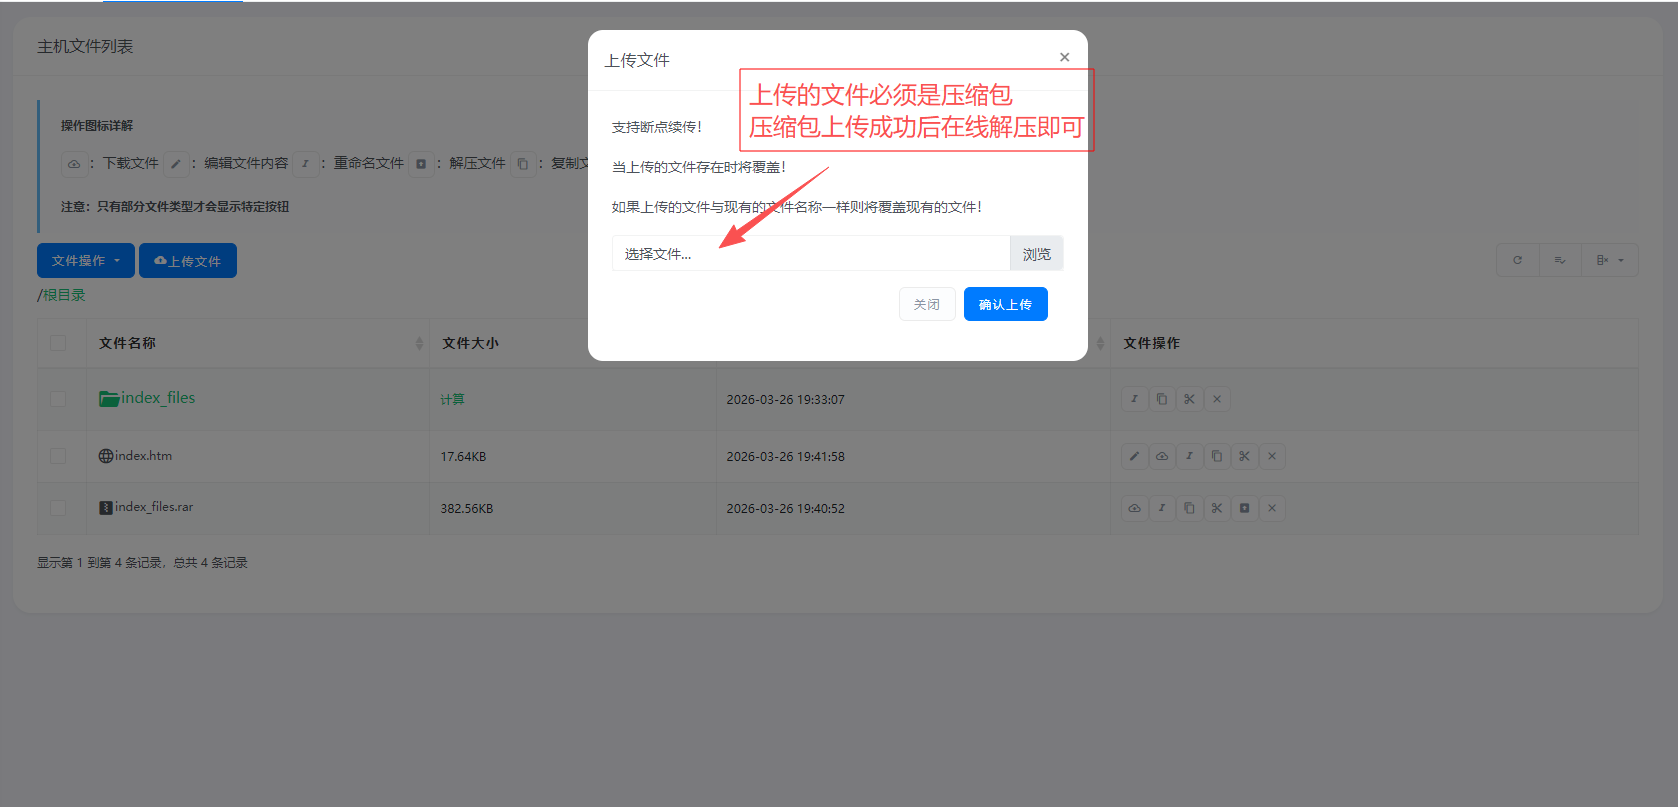
Task: Click the copy icon for index.htm
Action: pos(1217,456)
